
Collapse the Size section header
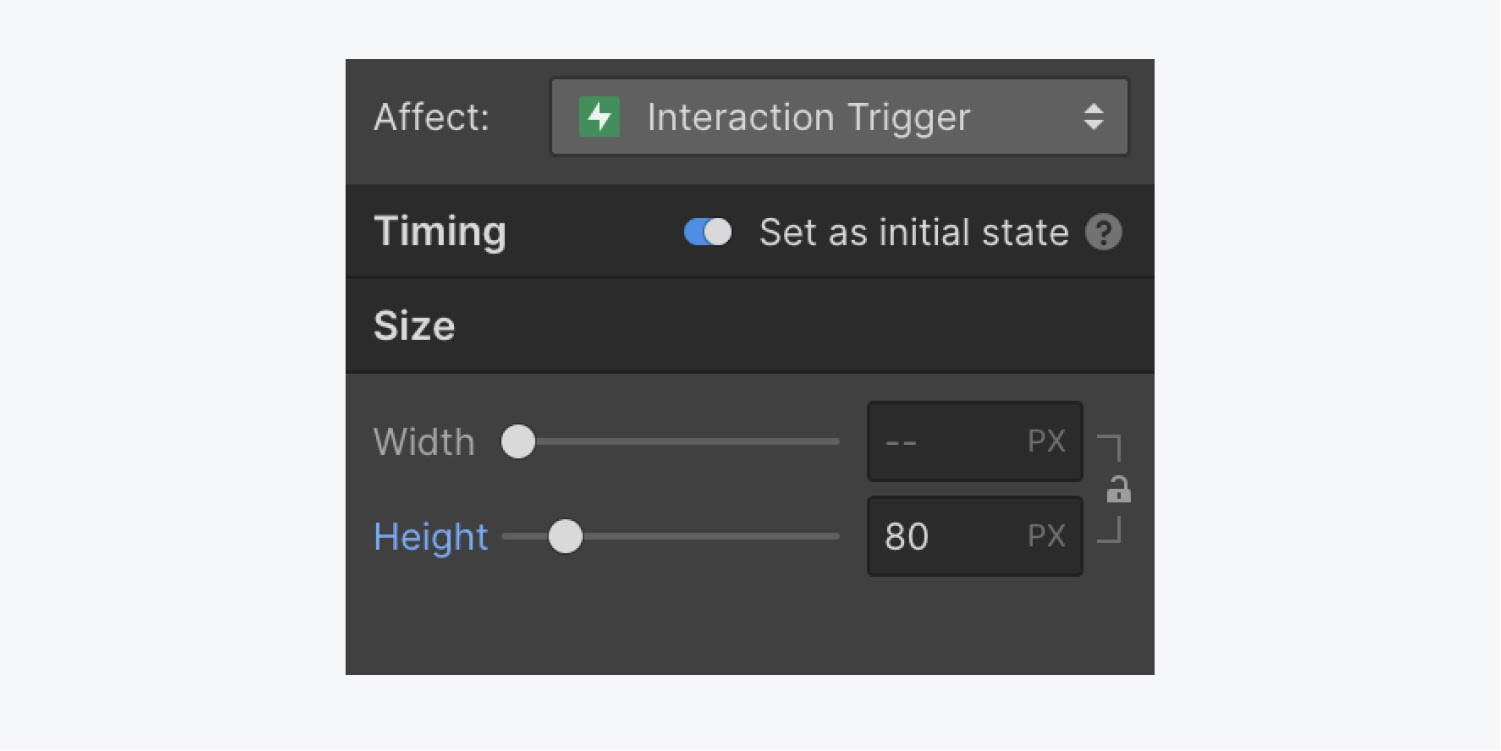414,326
